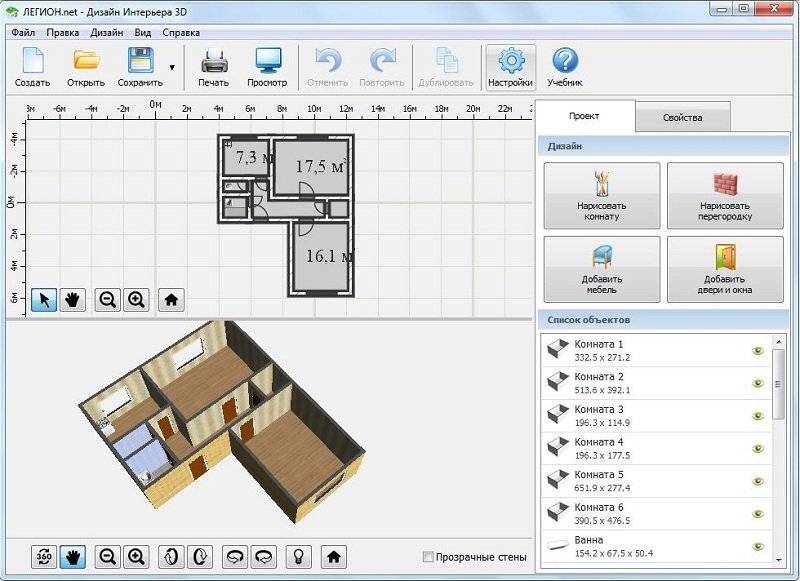Toggle visibility of Комната 5

758,481
